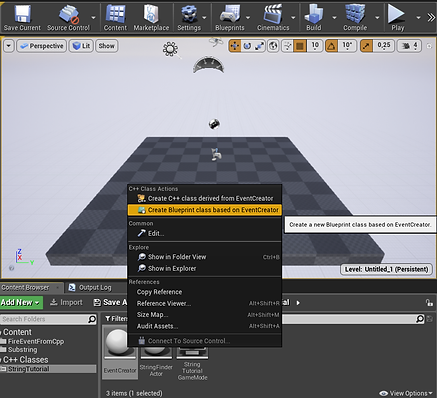437x398 pixels.
Task: Adjust camera speed setting 4
Action: [x=409, y=46]
